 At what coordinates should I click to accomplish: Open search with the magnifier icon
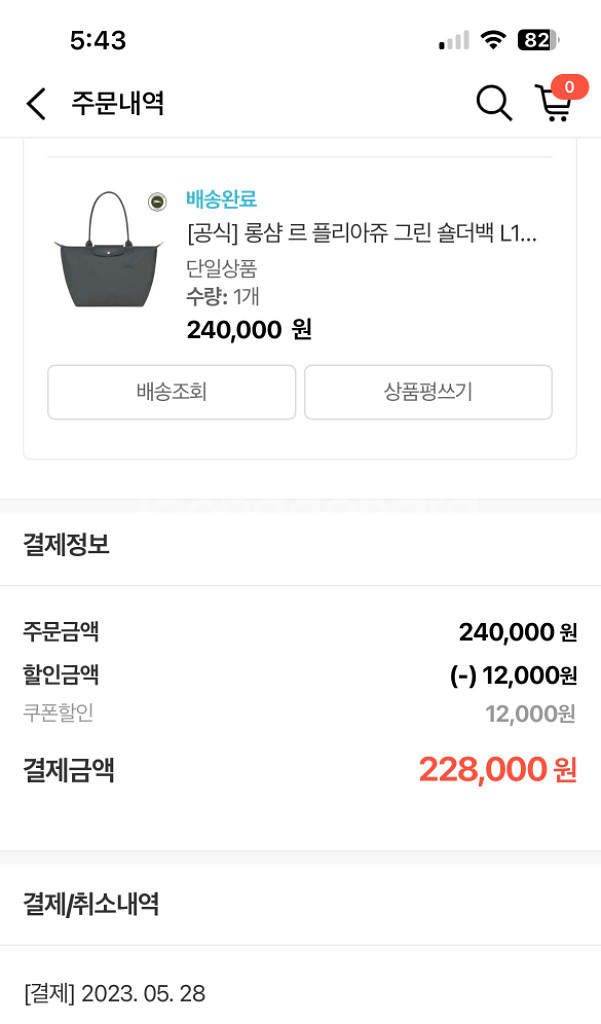click(x=493, y=103)
